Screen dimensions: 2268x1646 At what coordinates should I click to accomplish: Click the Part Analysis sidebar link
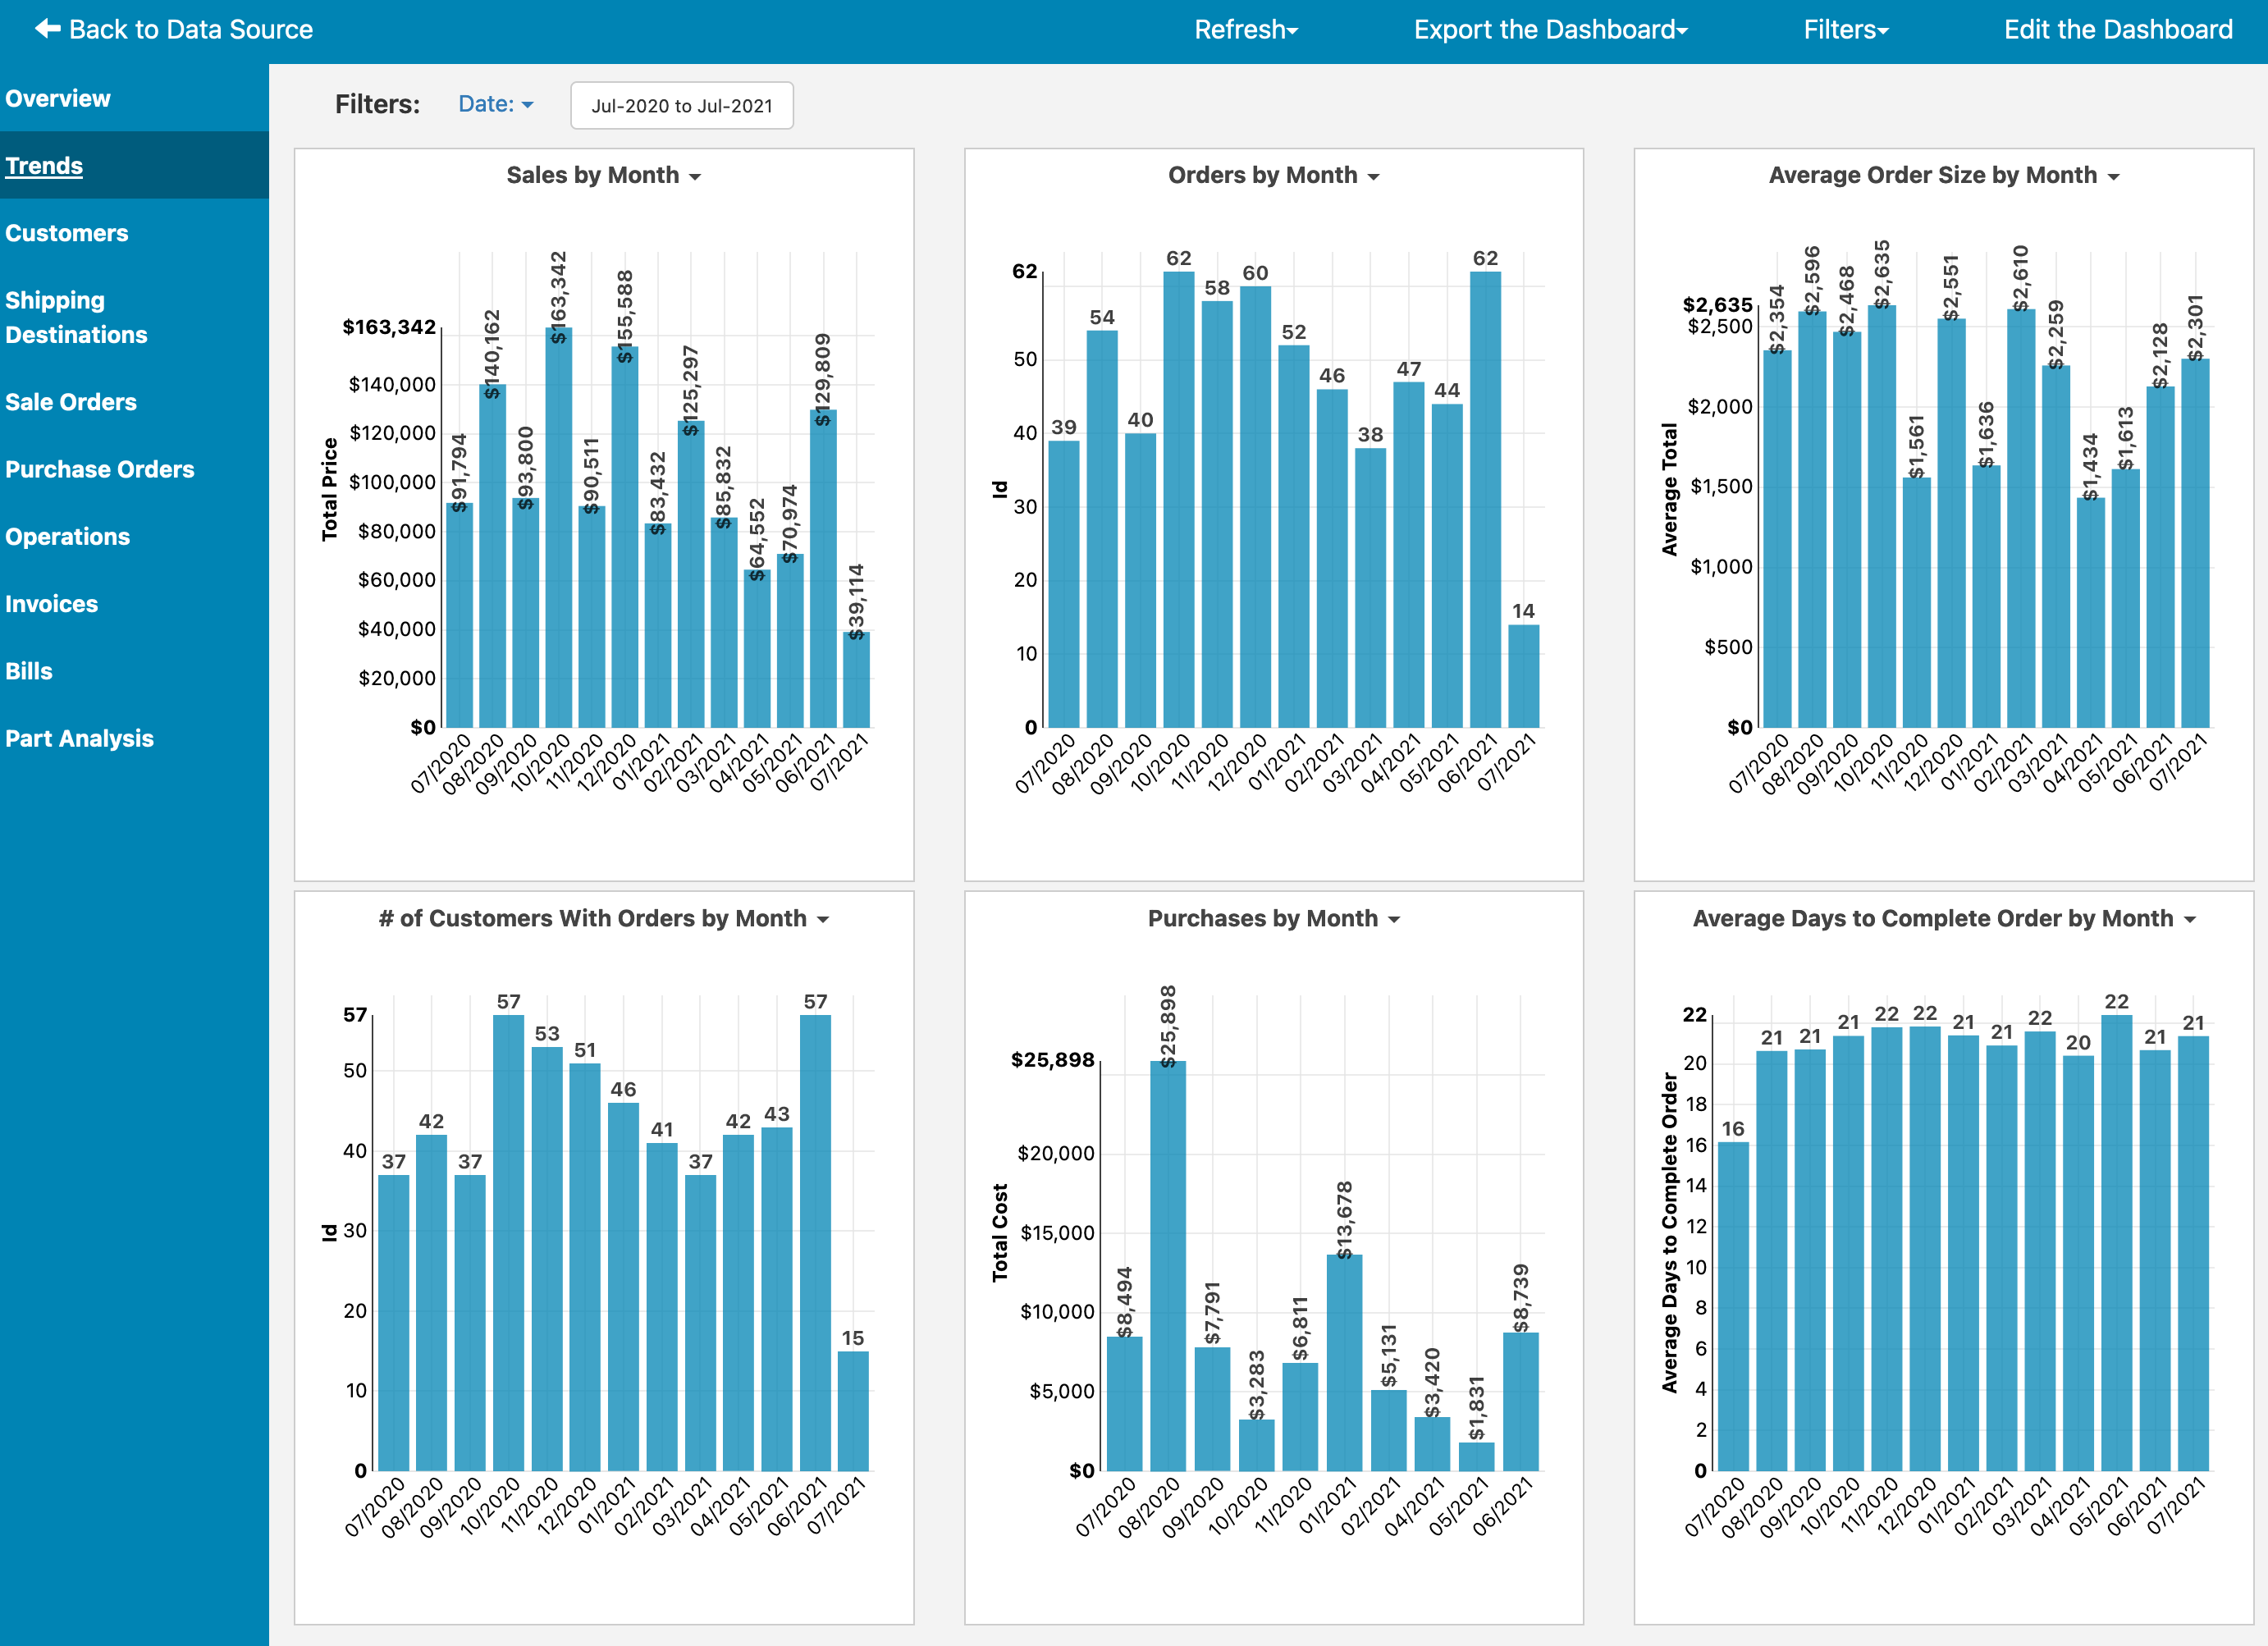(x=81, y=738)
